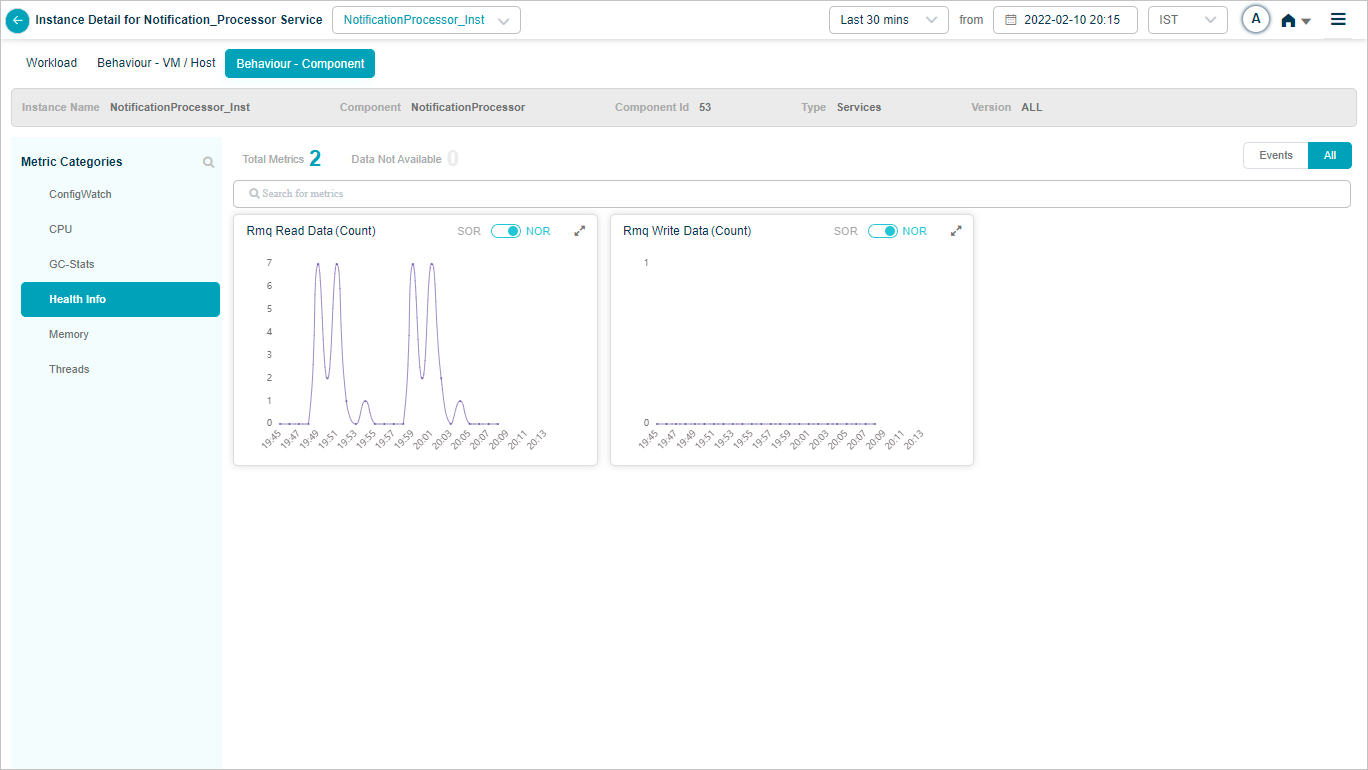The image size is (1368, 770).
Task: Toggle SOR/NOR switch for Rmq Read Data
Action: [506, 231]
